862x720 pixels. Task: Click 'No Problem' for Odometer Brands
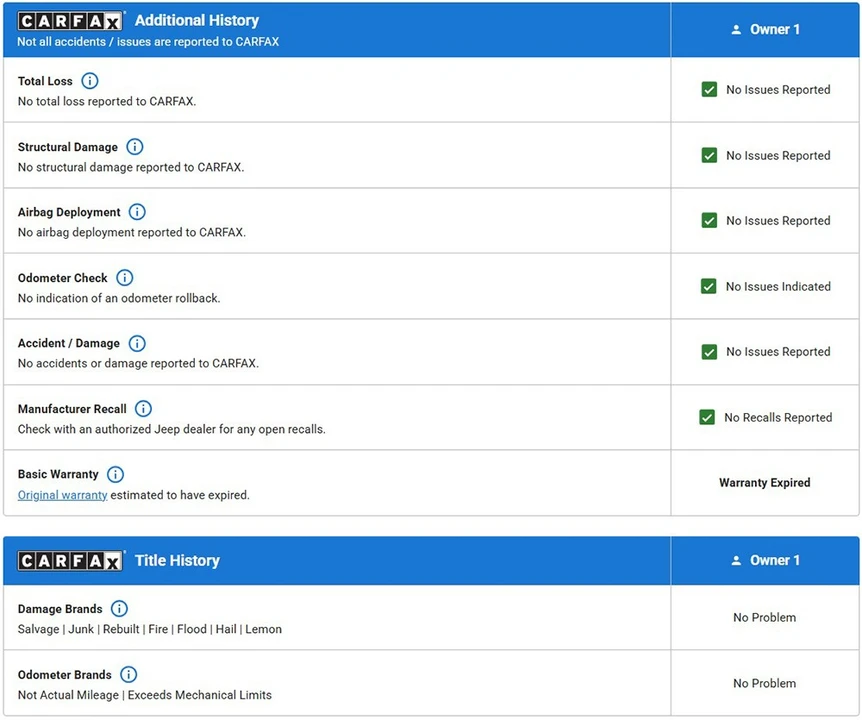point(765,683)
